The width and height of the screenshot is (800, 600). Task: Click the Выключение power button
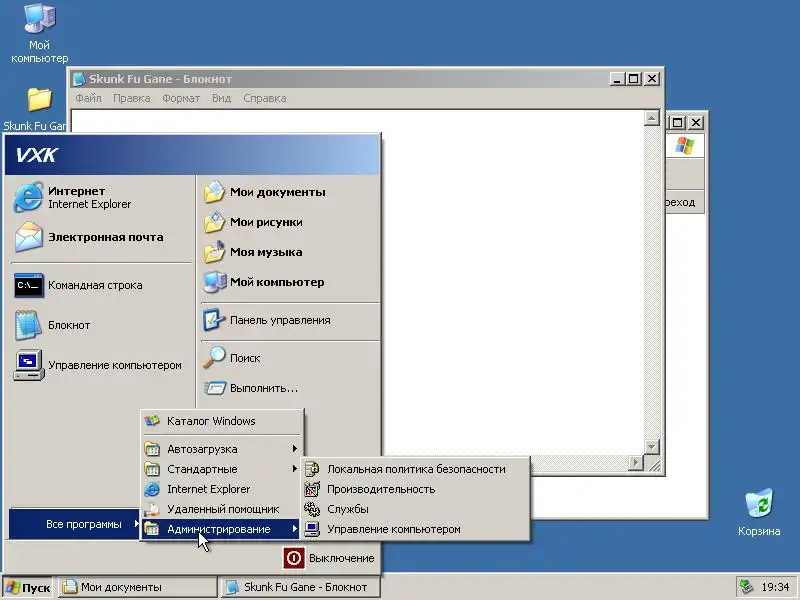[330, 558]
